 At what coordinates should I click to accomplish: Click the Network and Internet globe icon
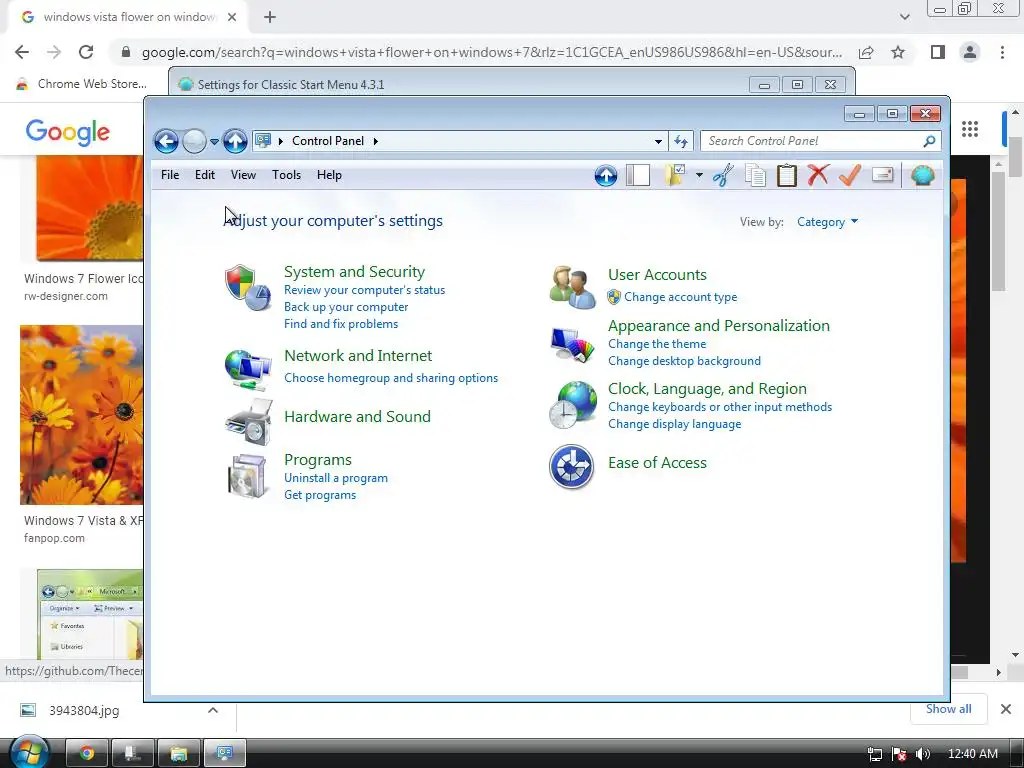tap(248, 370)
